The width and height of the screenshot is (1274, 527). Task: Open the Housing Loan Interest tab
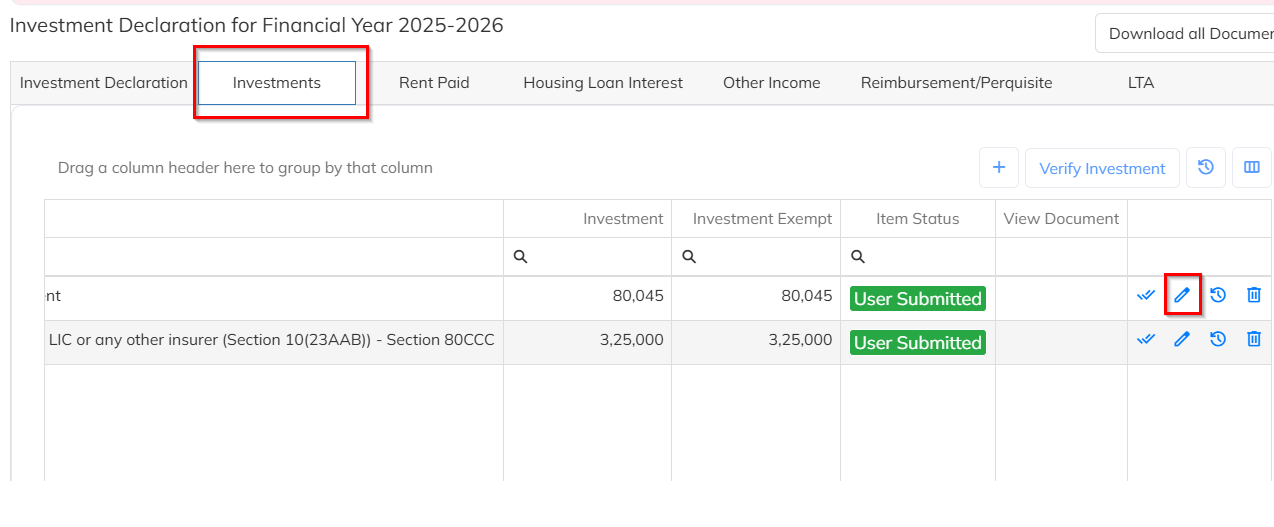[603, 83]
